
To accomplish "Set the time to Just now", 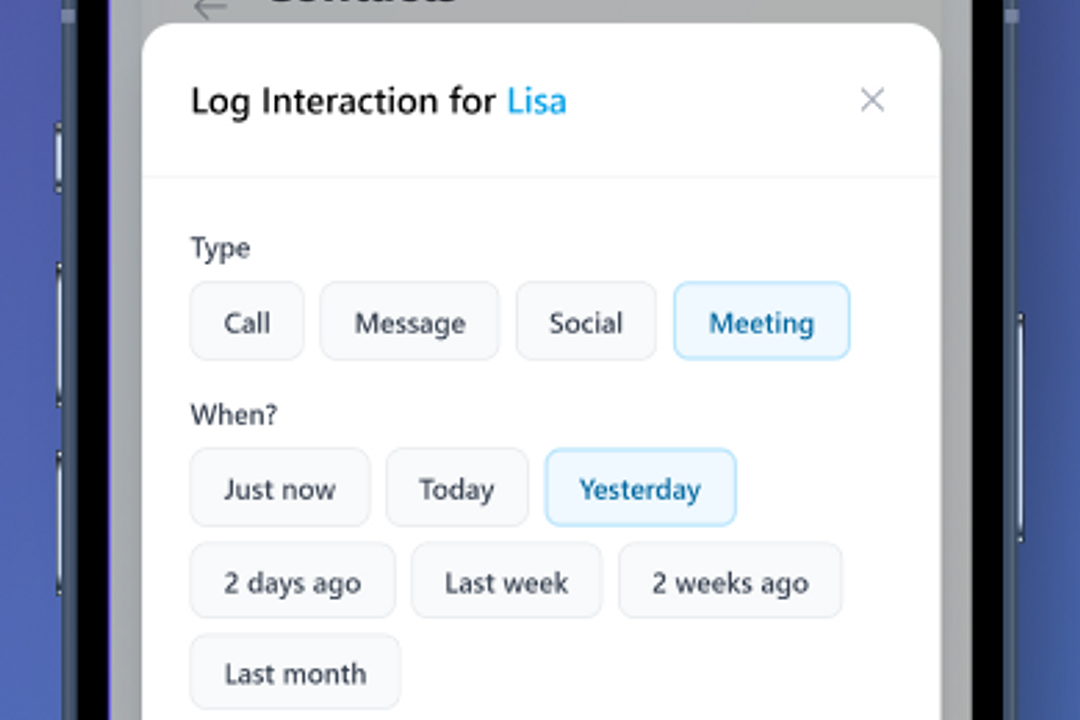I will click(280, 488).
